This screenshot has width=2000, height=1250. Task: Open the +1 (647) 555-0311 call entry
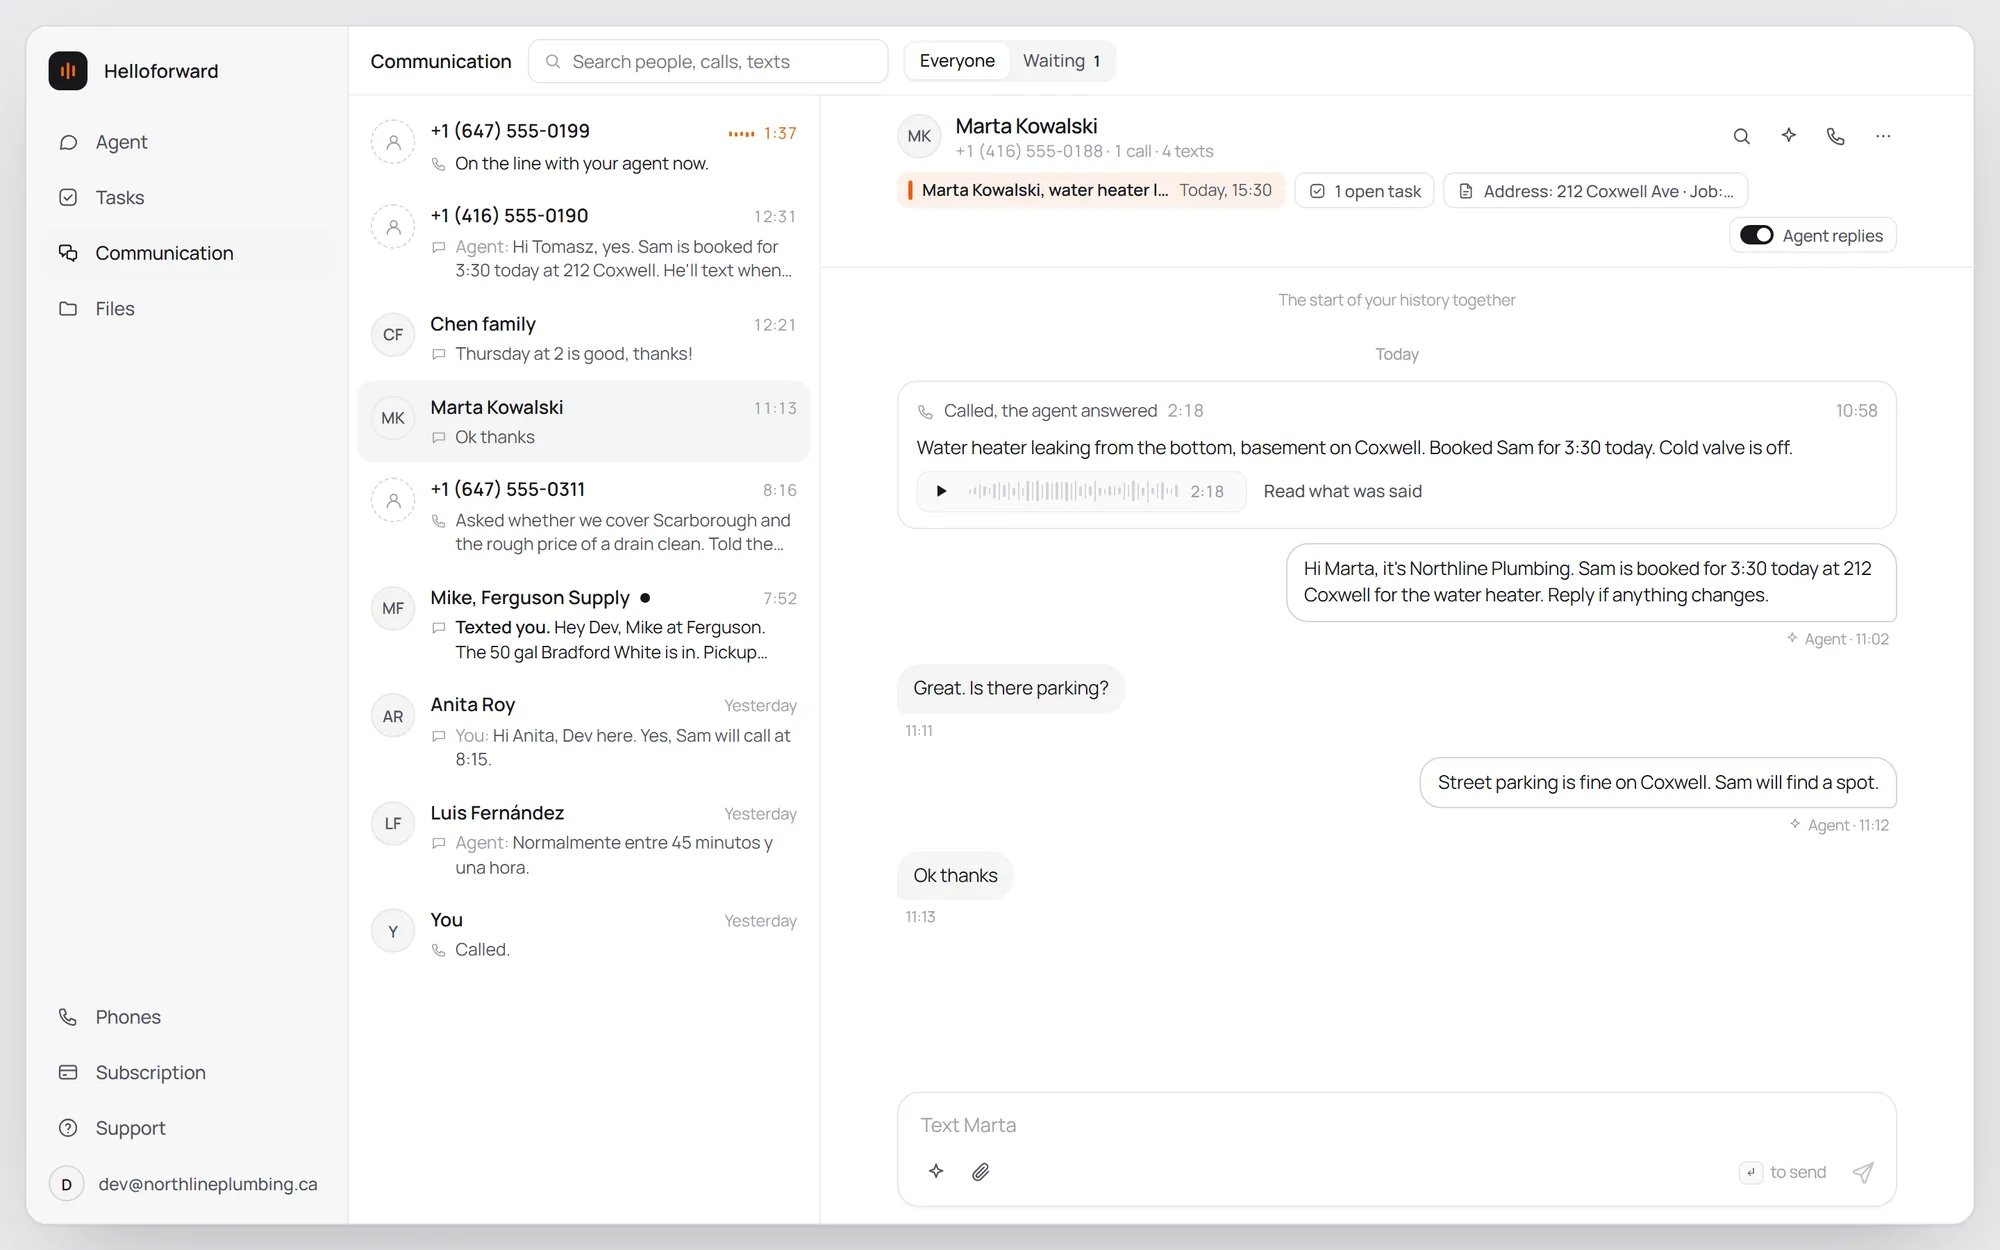pyautogui.click(x=584, y=516)
